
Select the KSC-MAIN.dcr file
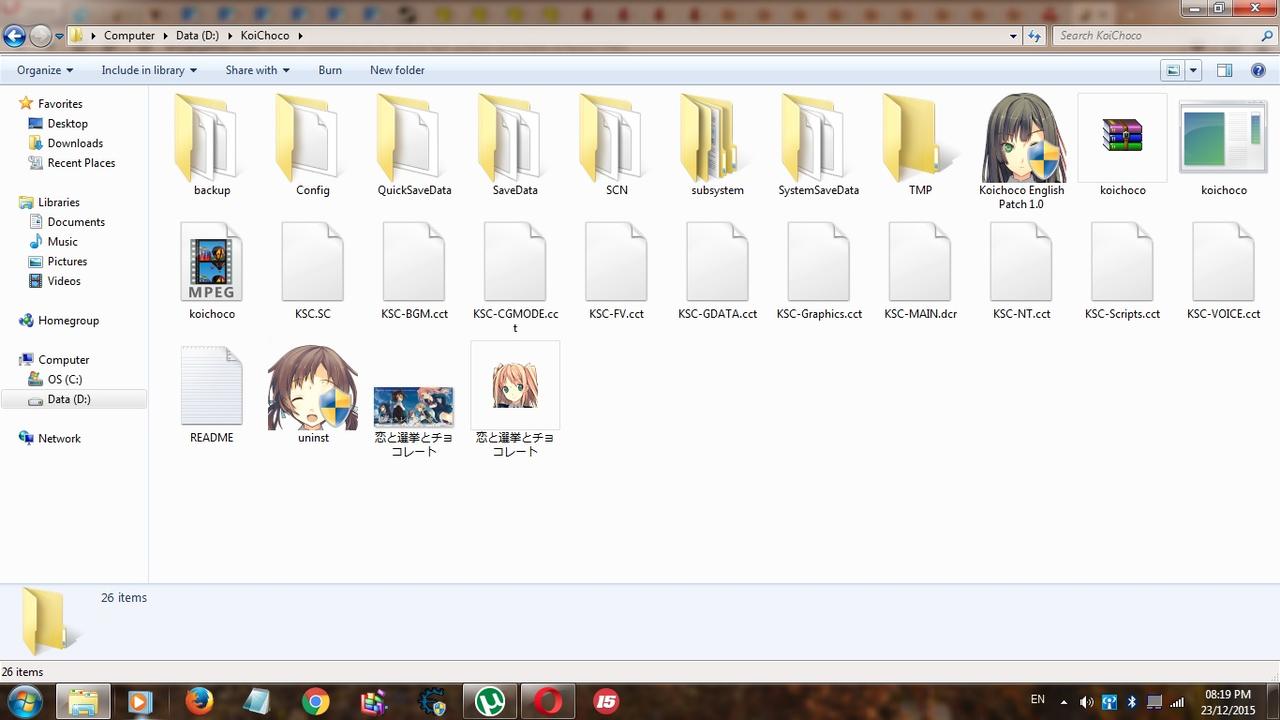click(920, 264)
